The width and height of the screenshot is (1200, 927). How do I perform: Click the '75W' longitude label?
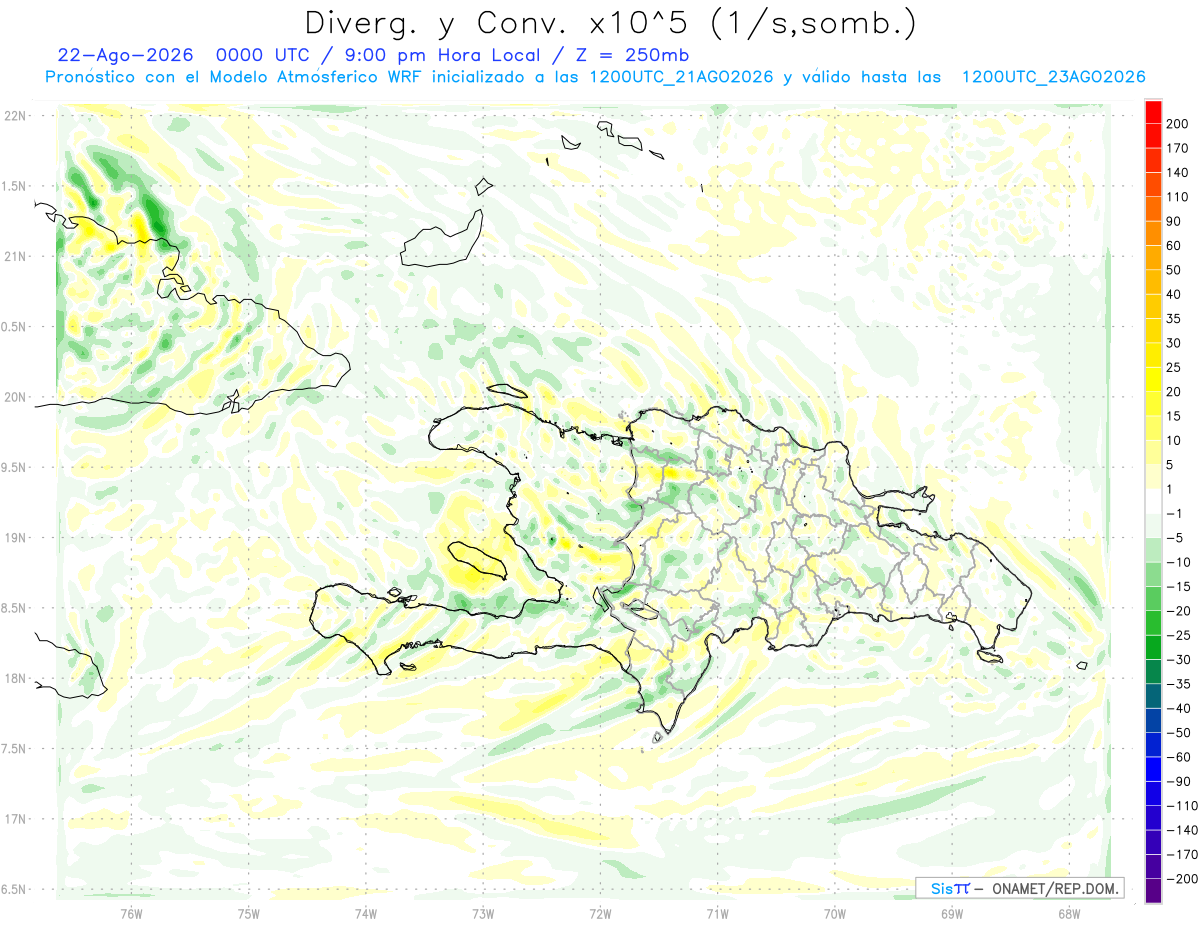point(248,913)
